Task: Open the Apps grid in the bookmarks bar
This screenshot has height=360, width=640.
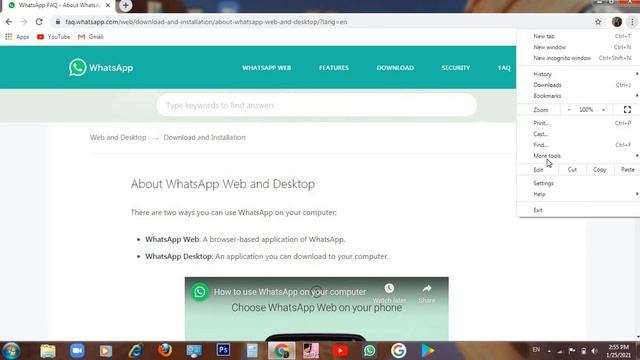Action: click(x=17, y=37)
